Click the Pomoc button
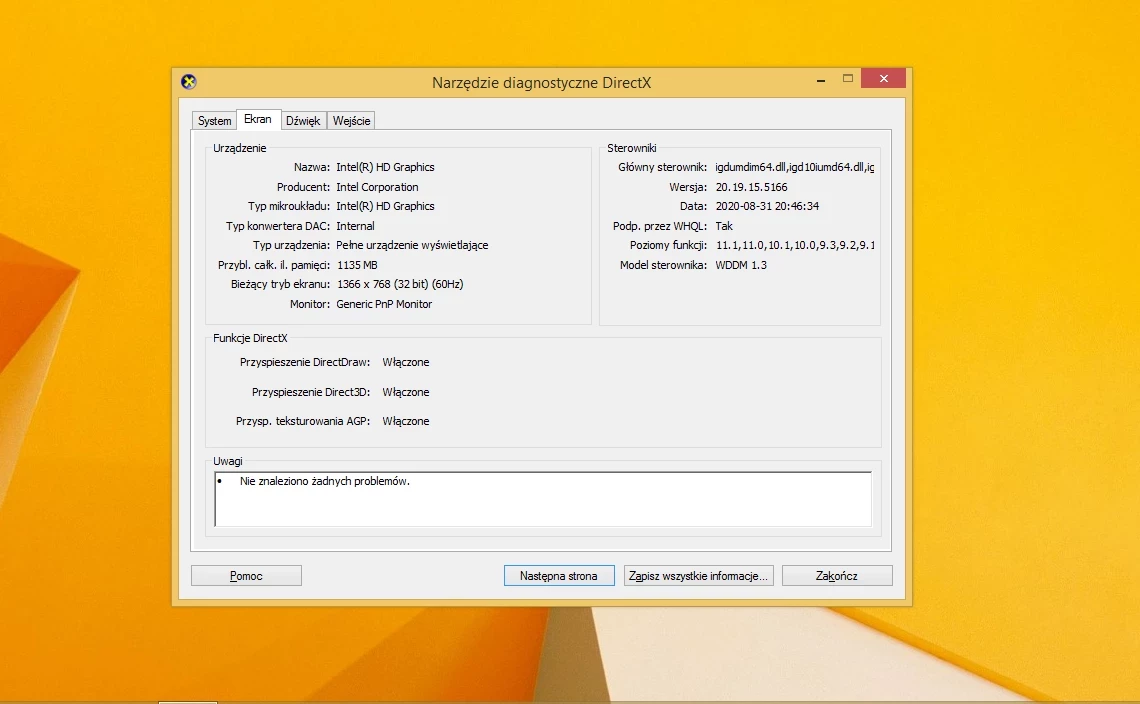Screen dimensions: 1140x704 click(246, 576)
